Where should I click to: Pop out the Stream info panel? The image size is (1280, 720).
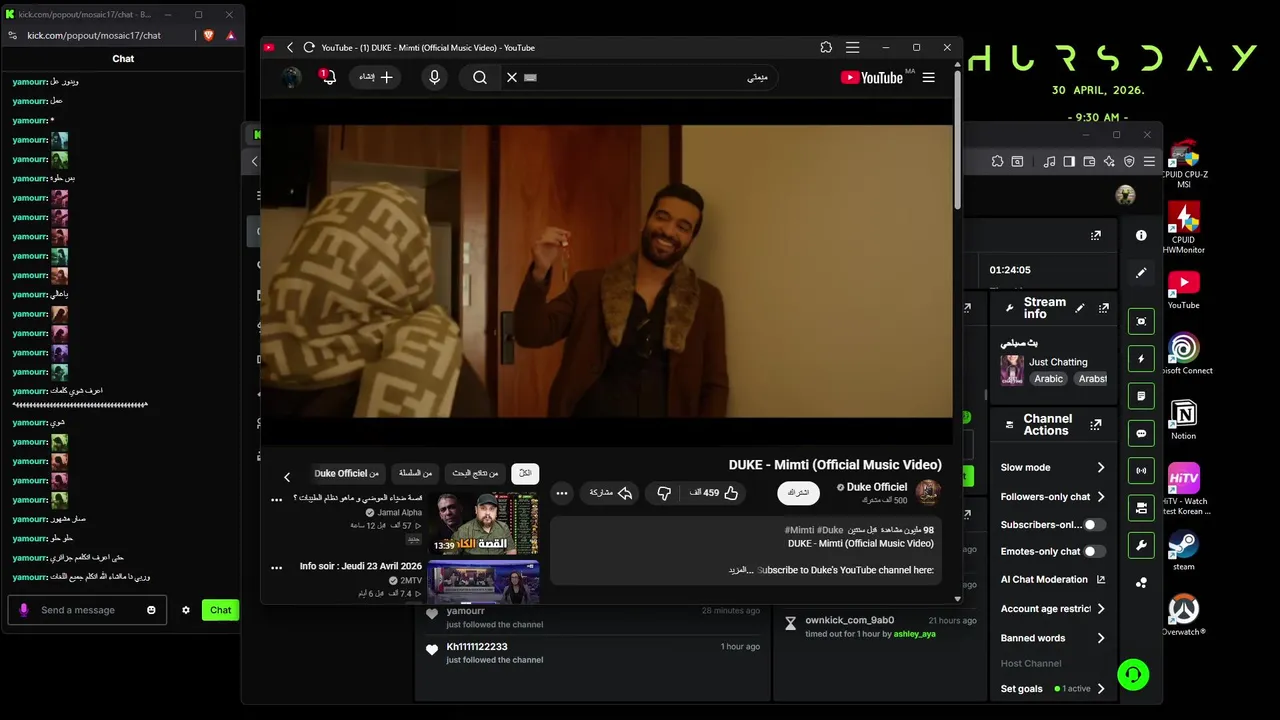pyautogui.click(x=1104, y=308)
